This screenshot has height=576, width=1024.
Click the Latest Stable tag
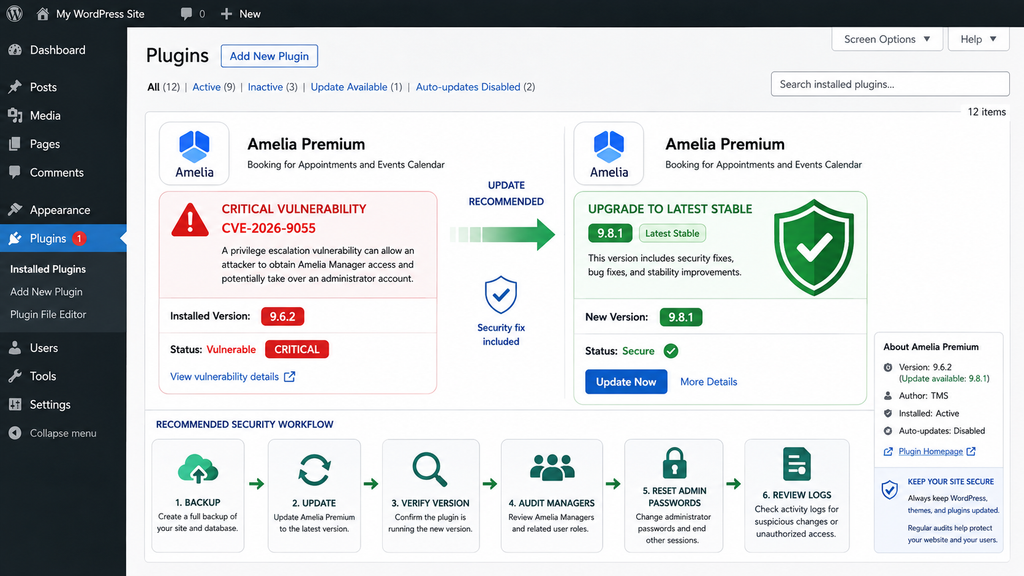pyautogui.click(x=672, y=233)
